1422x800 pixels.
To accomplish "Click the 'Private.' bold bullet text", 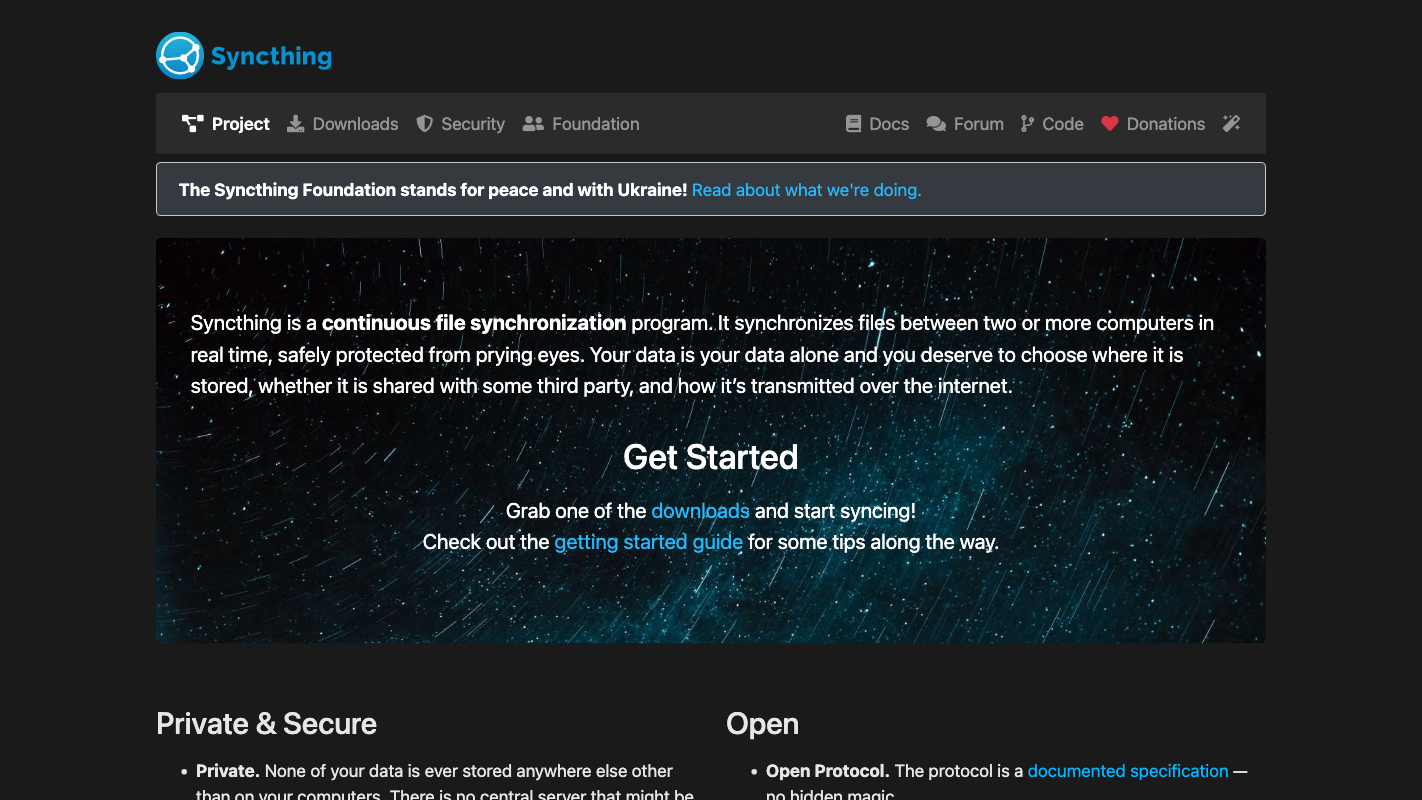I will tap(228, 771).
